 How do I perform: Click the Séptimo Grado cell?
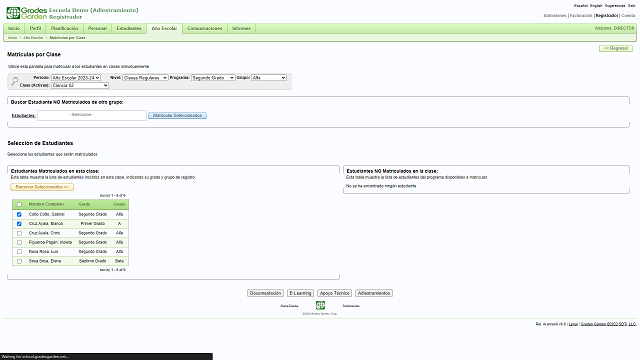click(x=93, y=261)
